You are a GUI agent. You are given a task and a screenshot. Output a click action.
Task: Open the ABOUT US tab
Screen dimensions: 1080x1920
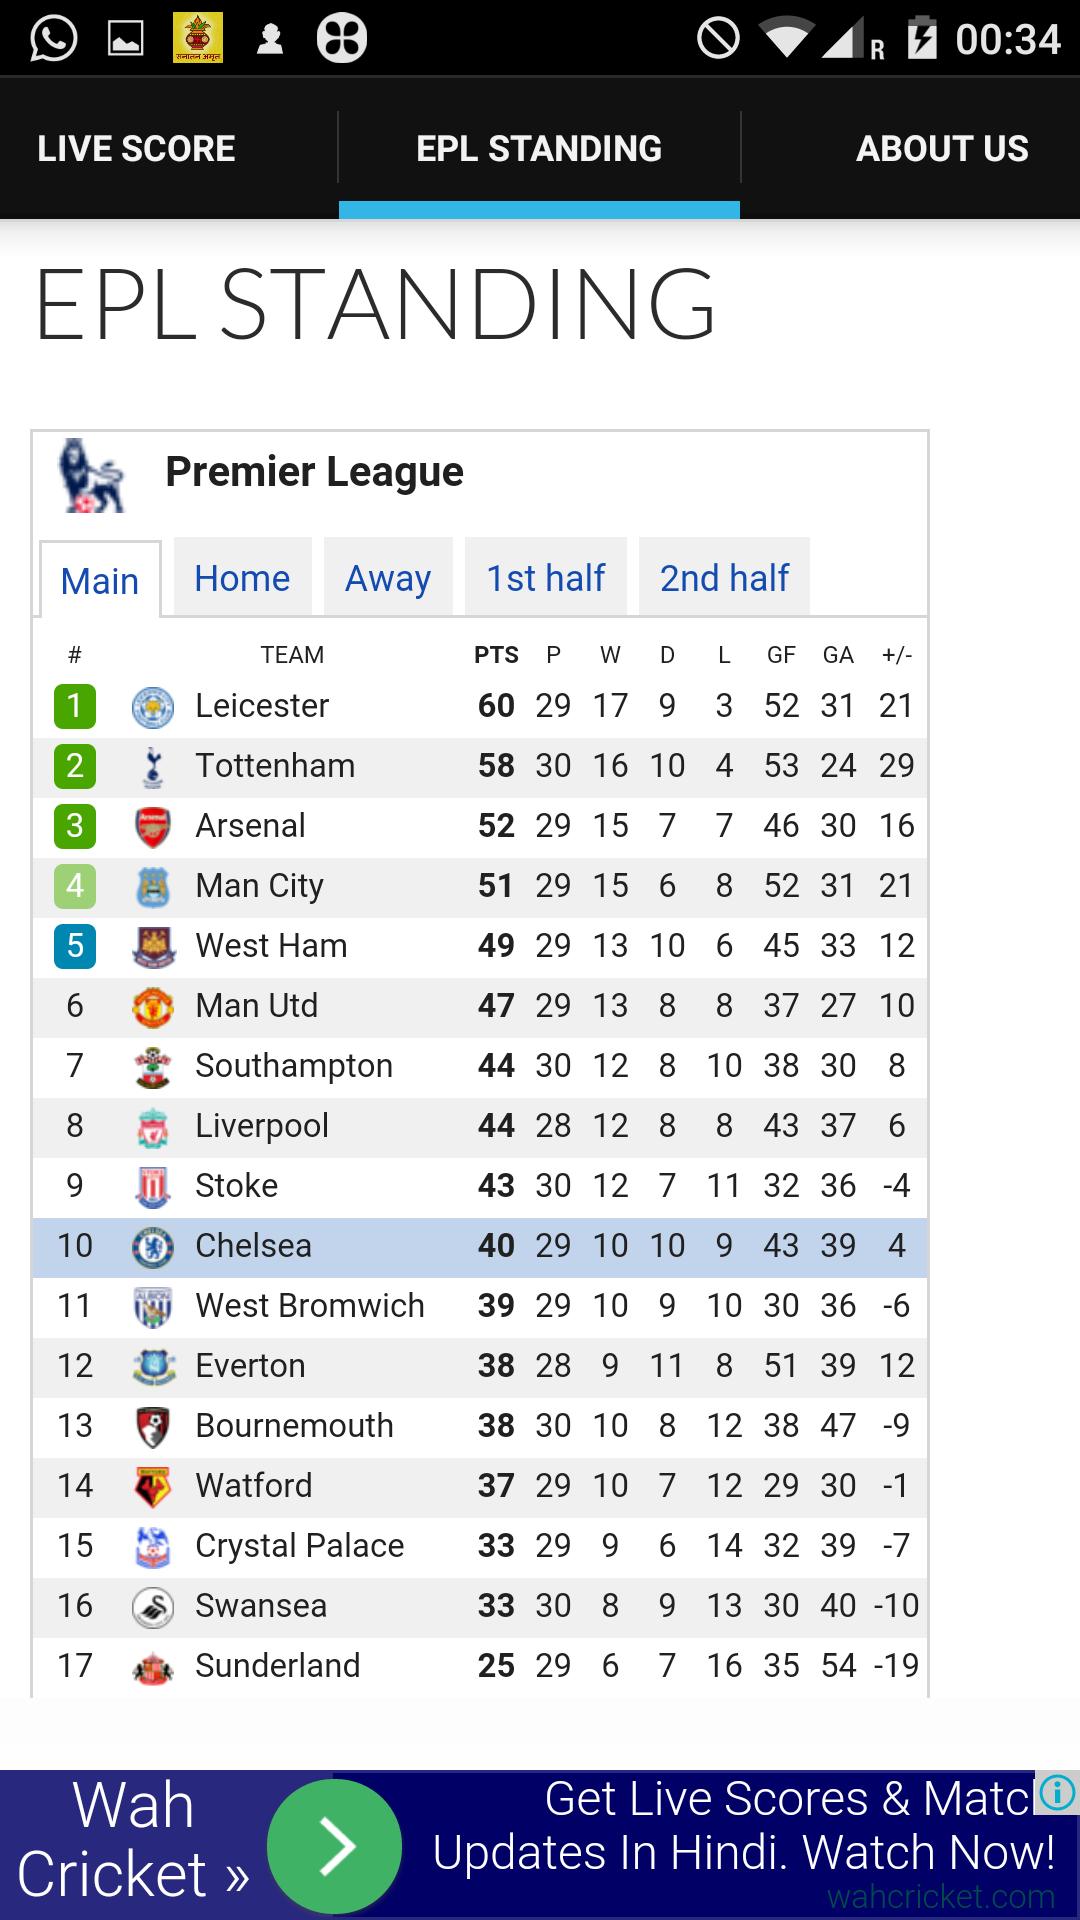942,149
